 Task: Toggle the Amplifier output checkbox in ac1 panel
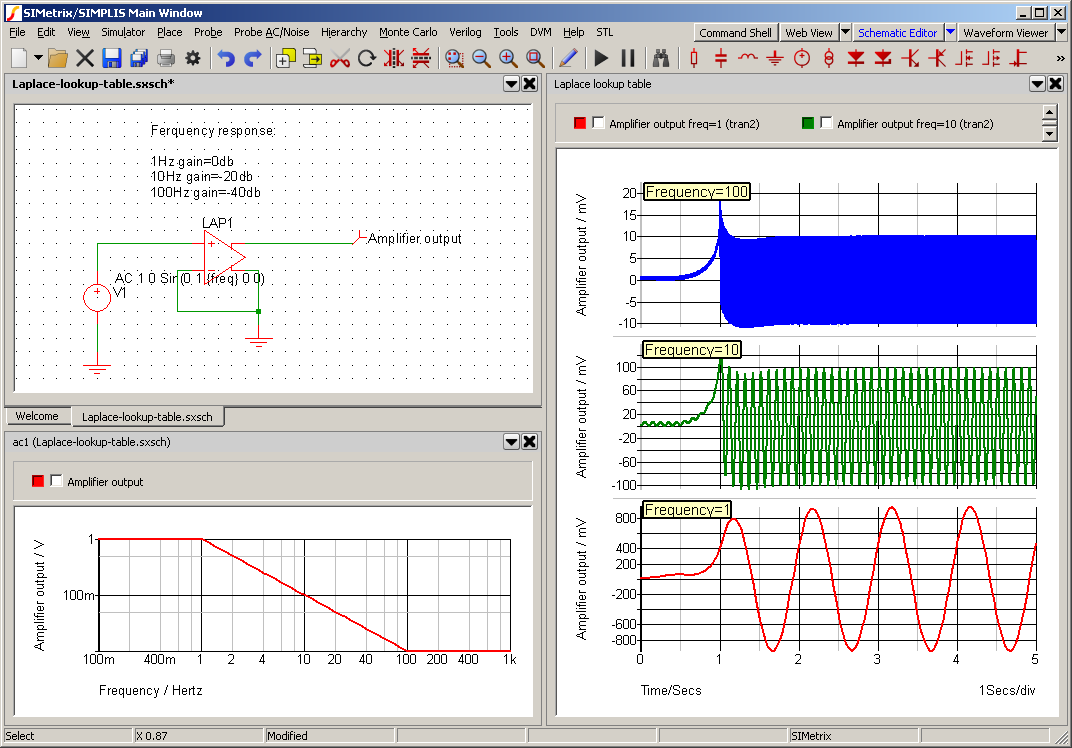[x=56, y=480]
